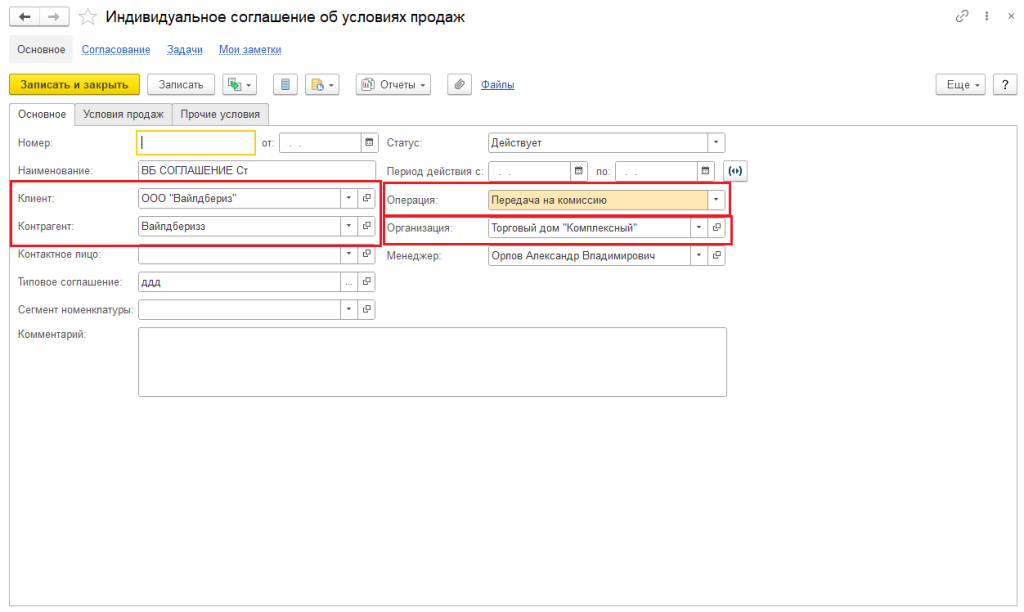
Task: Click the Контрагент field Вайлдберизз
Action: 239,226
